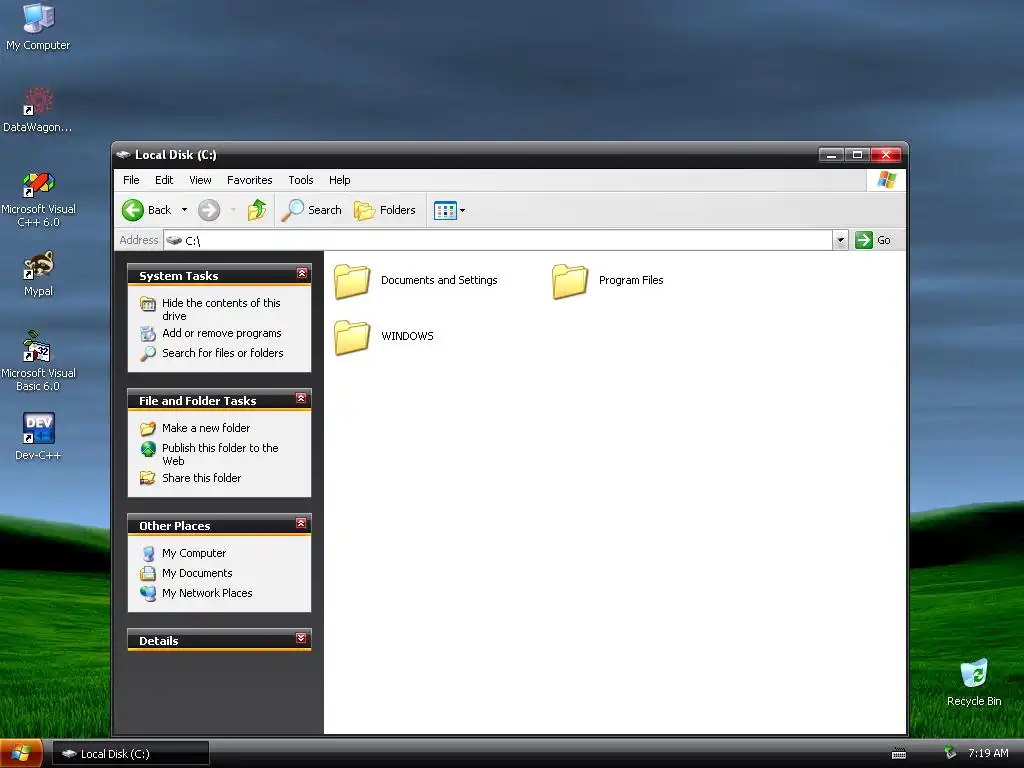Click Local Disk (C:) taskbar button
The width and height of the screenshot is (1024, 768).
(x=131, y=754)
